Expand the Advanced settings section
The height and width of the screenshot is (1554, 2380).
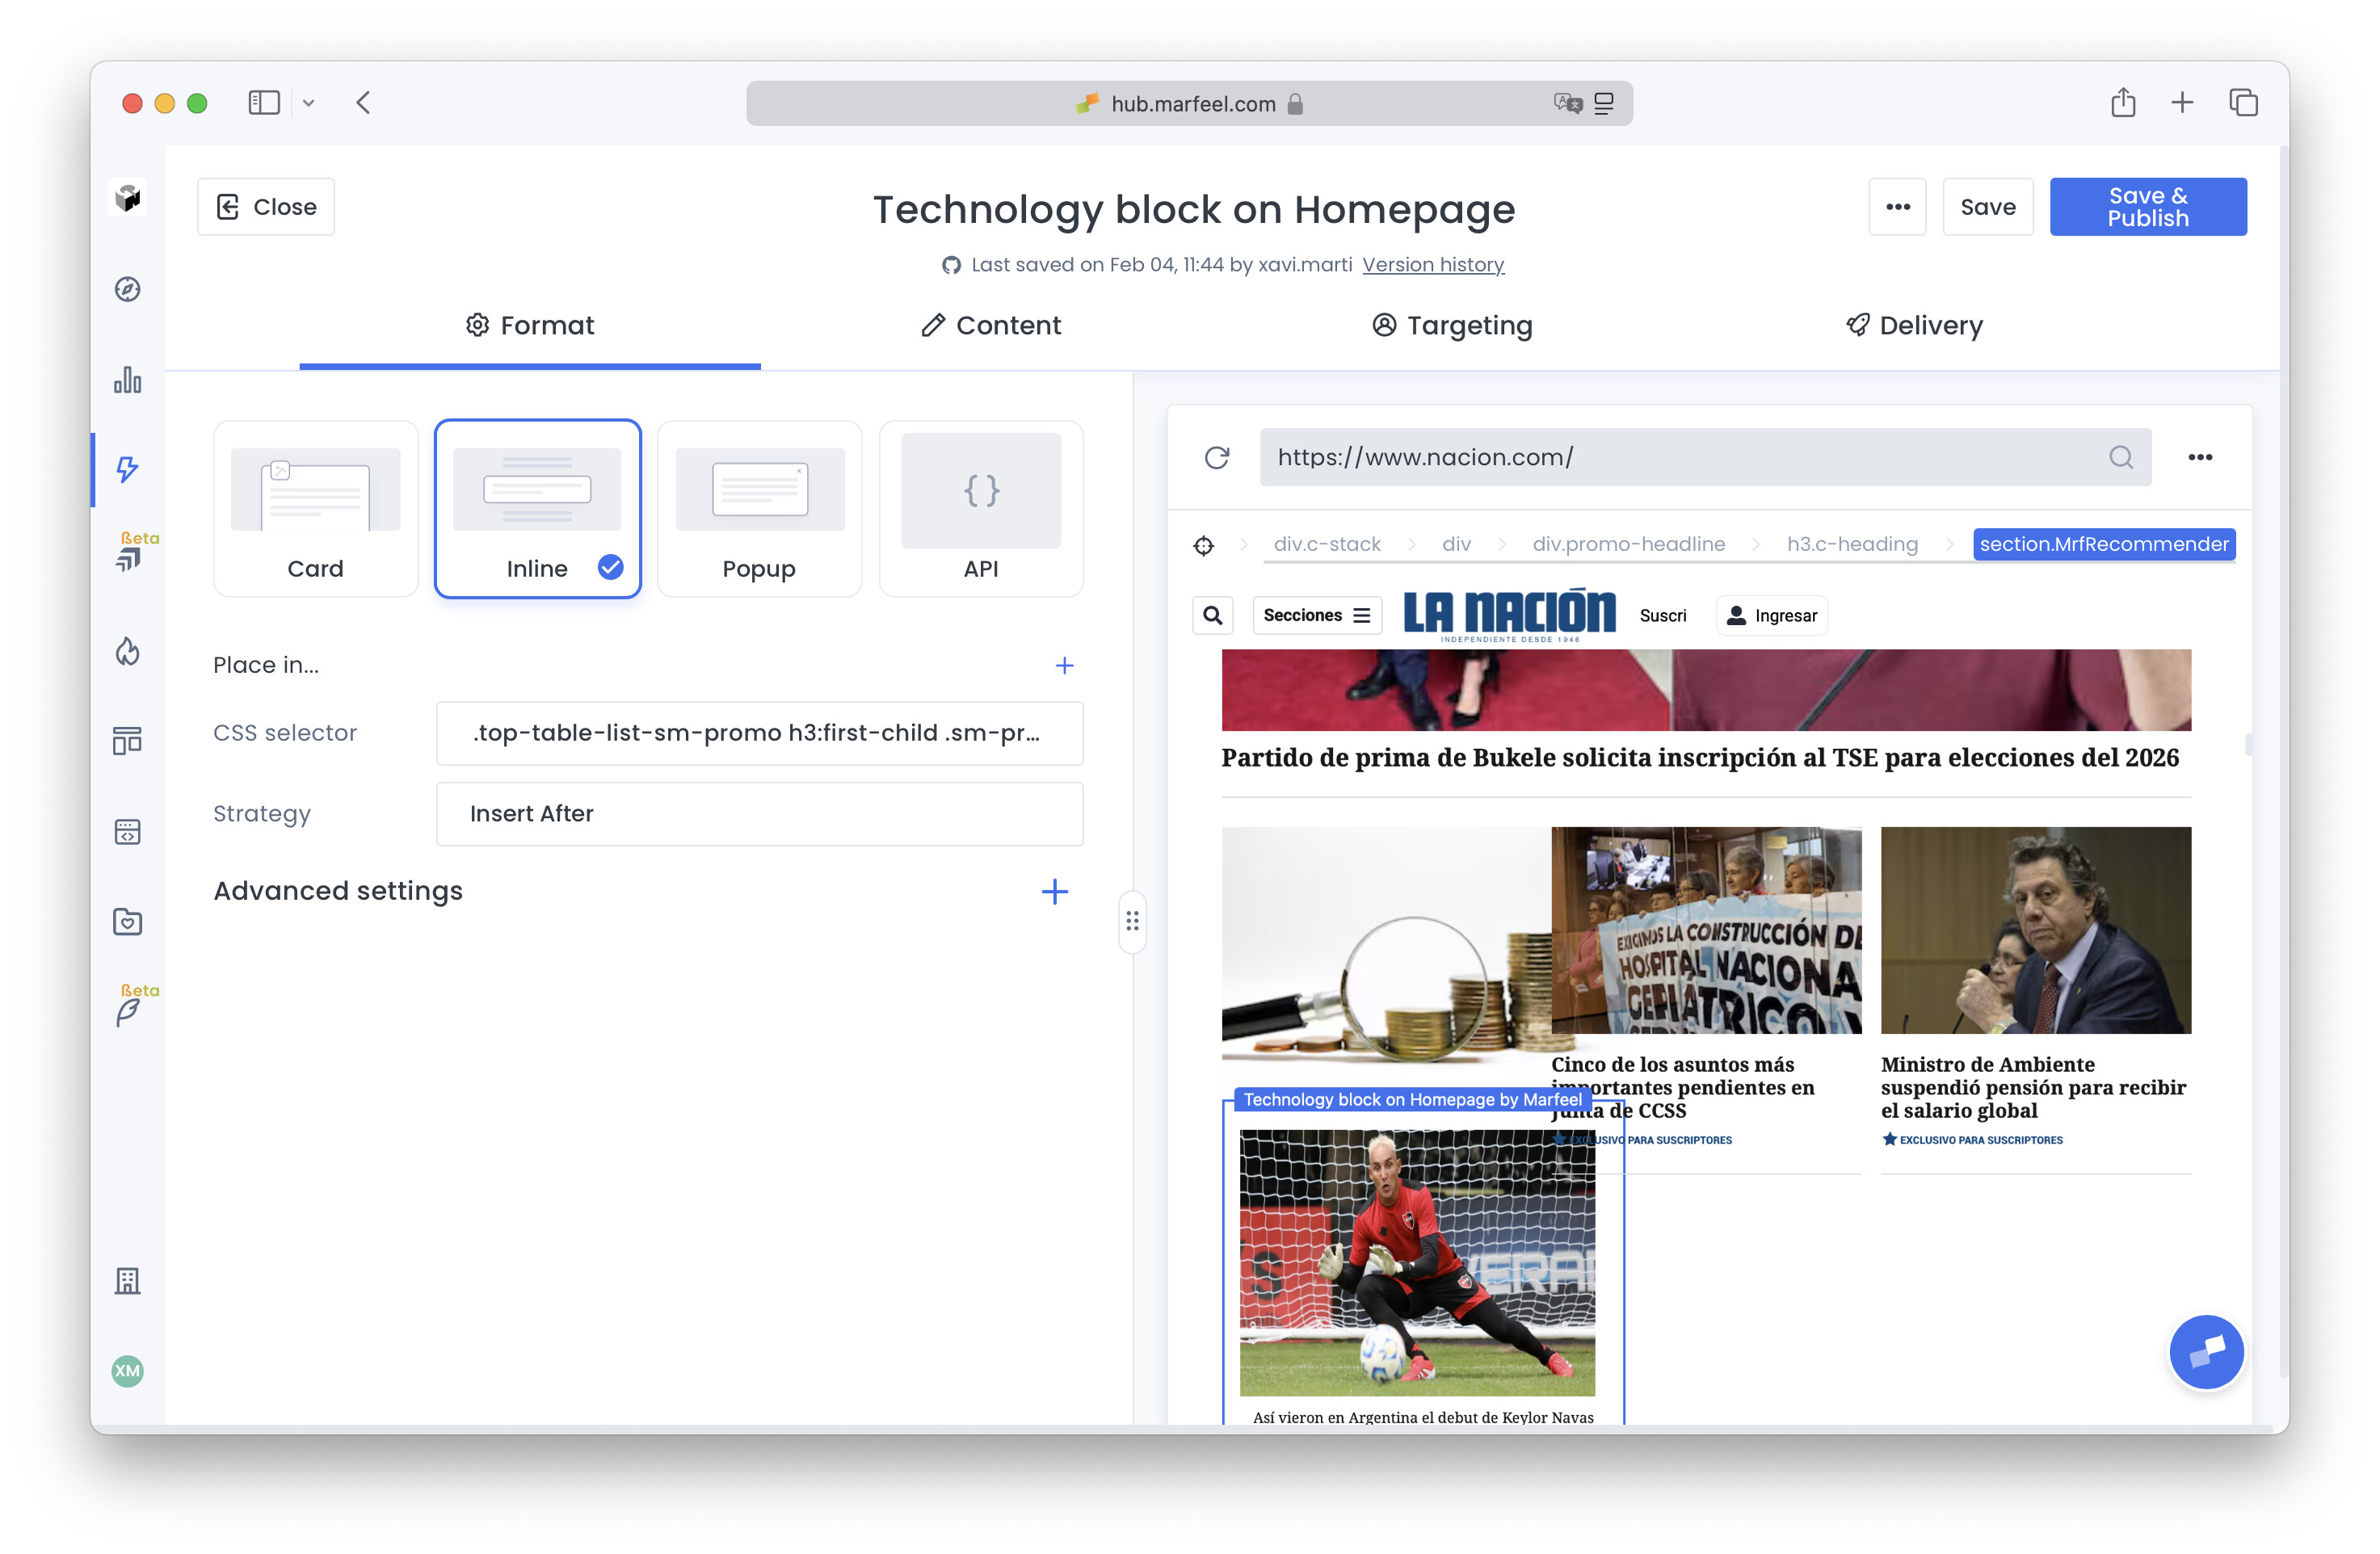(1054, 891)
